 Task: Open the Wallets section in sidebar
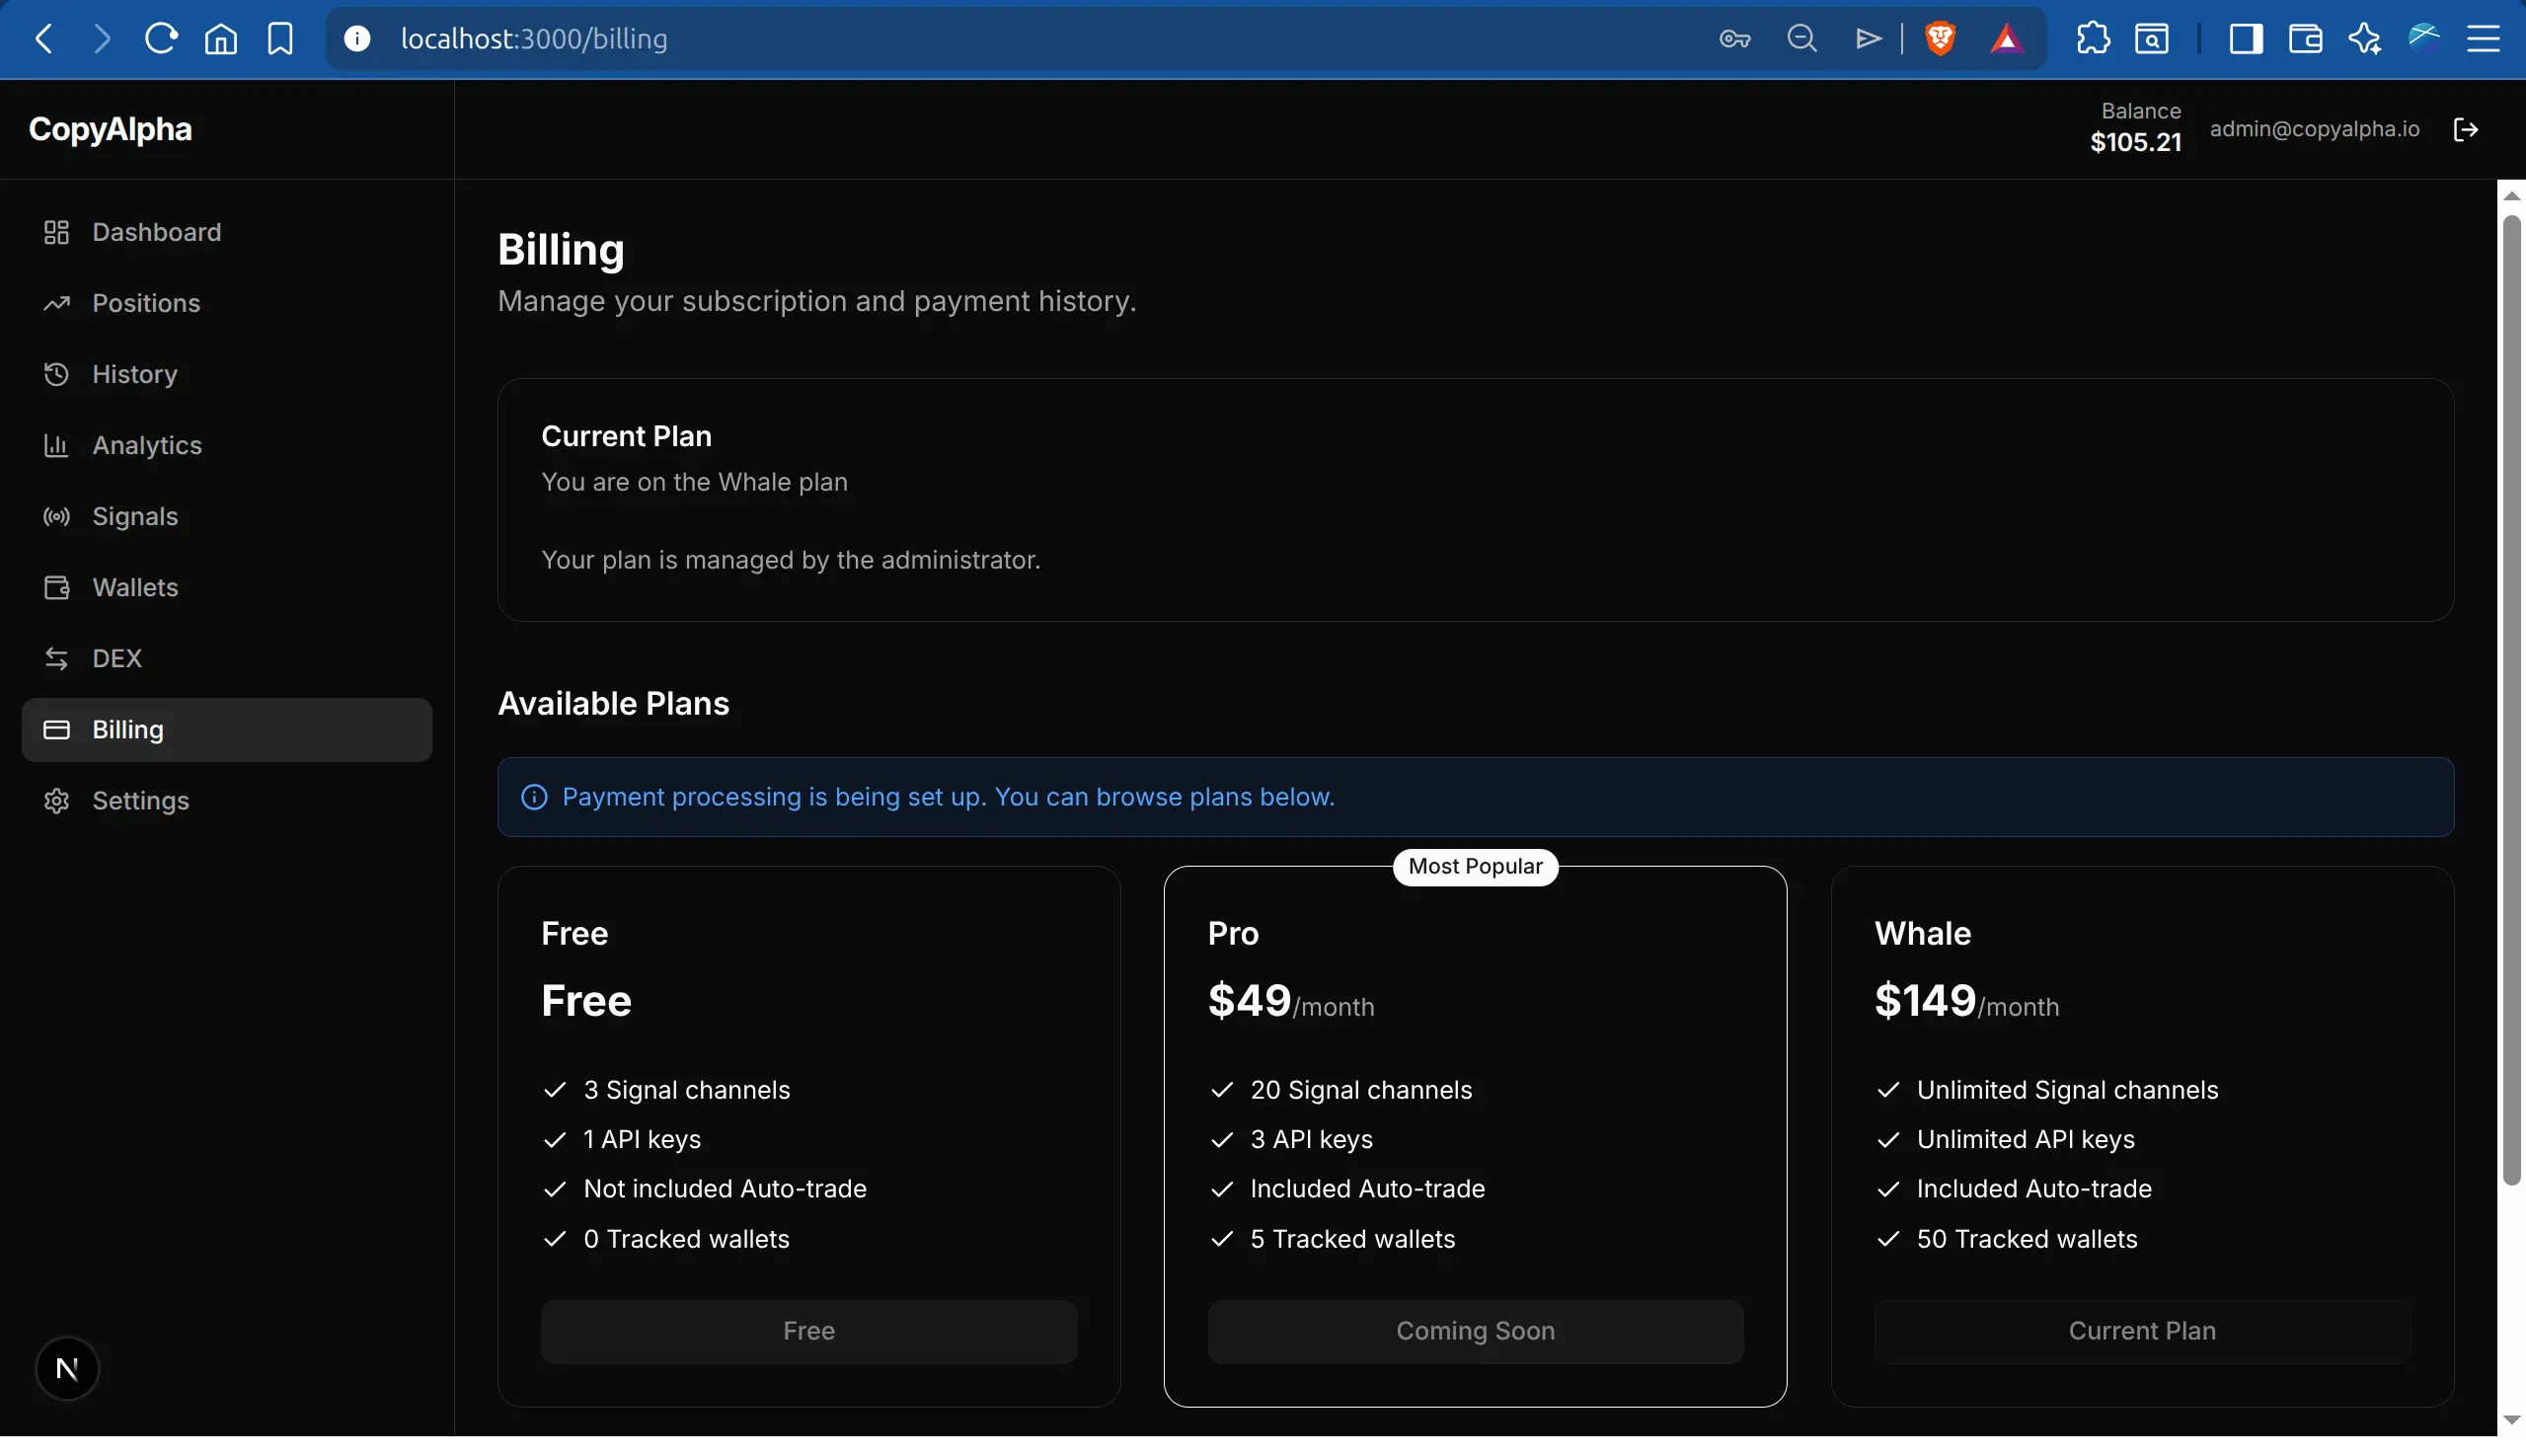click(135, 587)
